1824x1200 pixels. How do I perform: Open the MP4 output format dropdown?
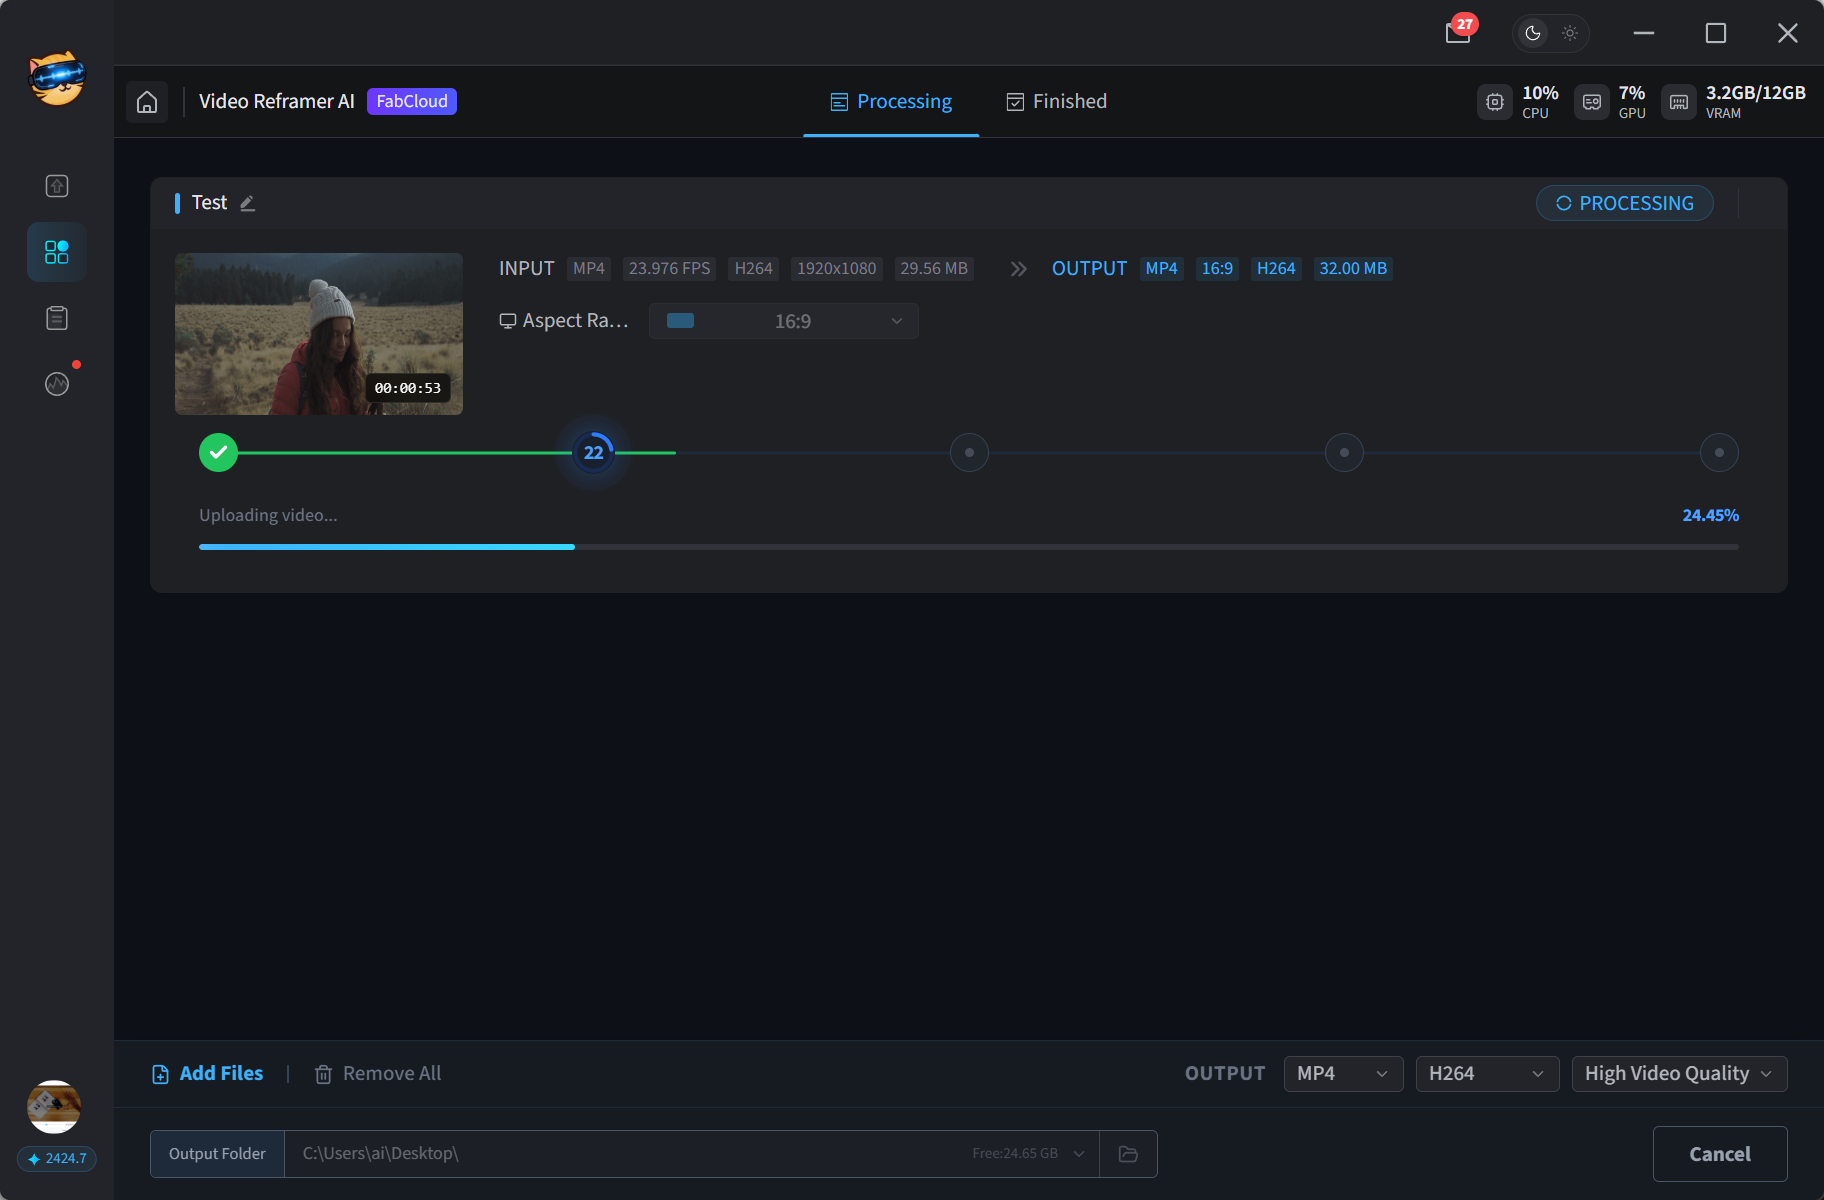tap(1343, 1074)
